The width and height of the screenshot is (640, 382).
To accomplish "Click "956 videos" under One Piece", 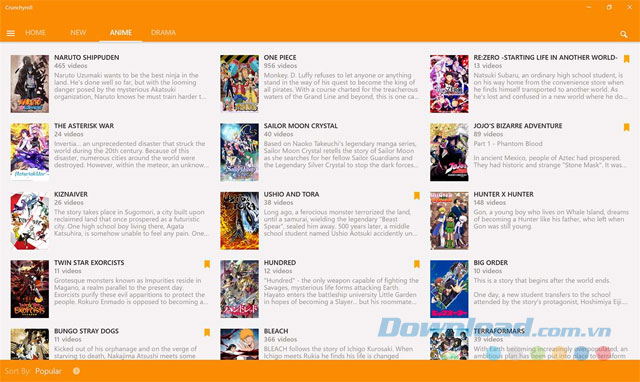I will point(280,66).
